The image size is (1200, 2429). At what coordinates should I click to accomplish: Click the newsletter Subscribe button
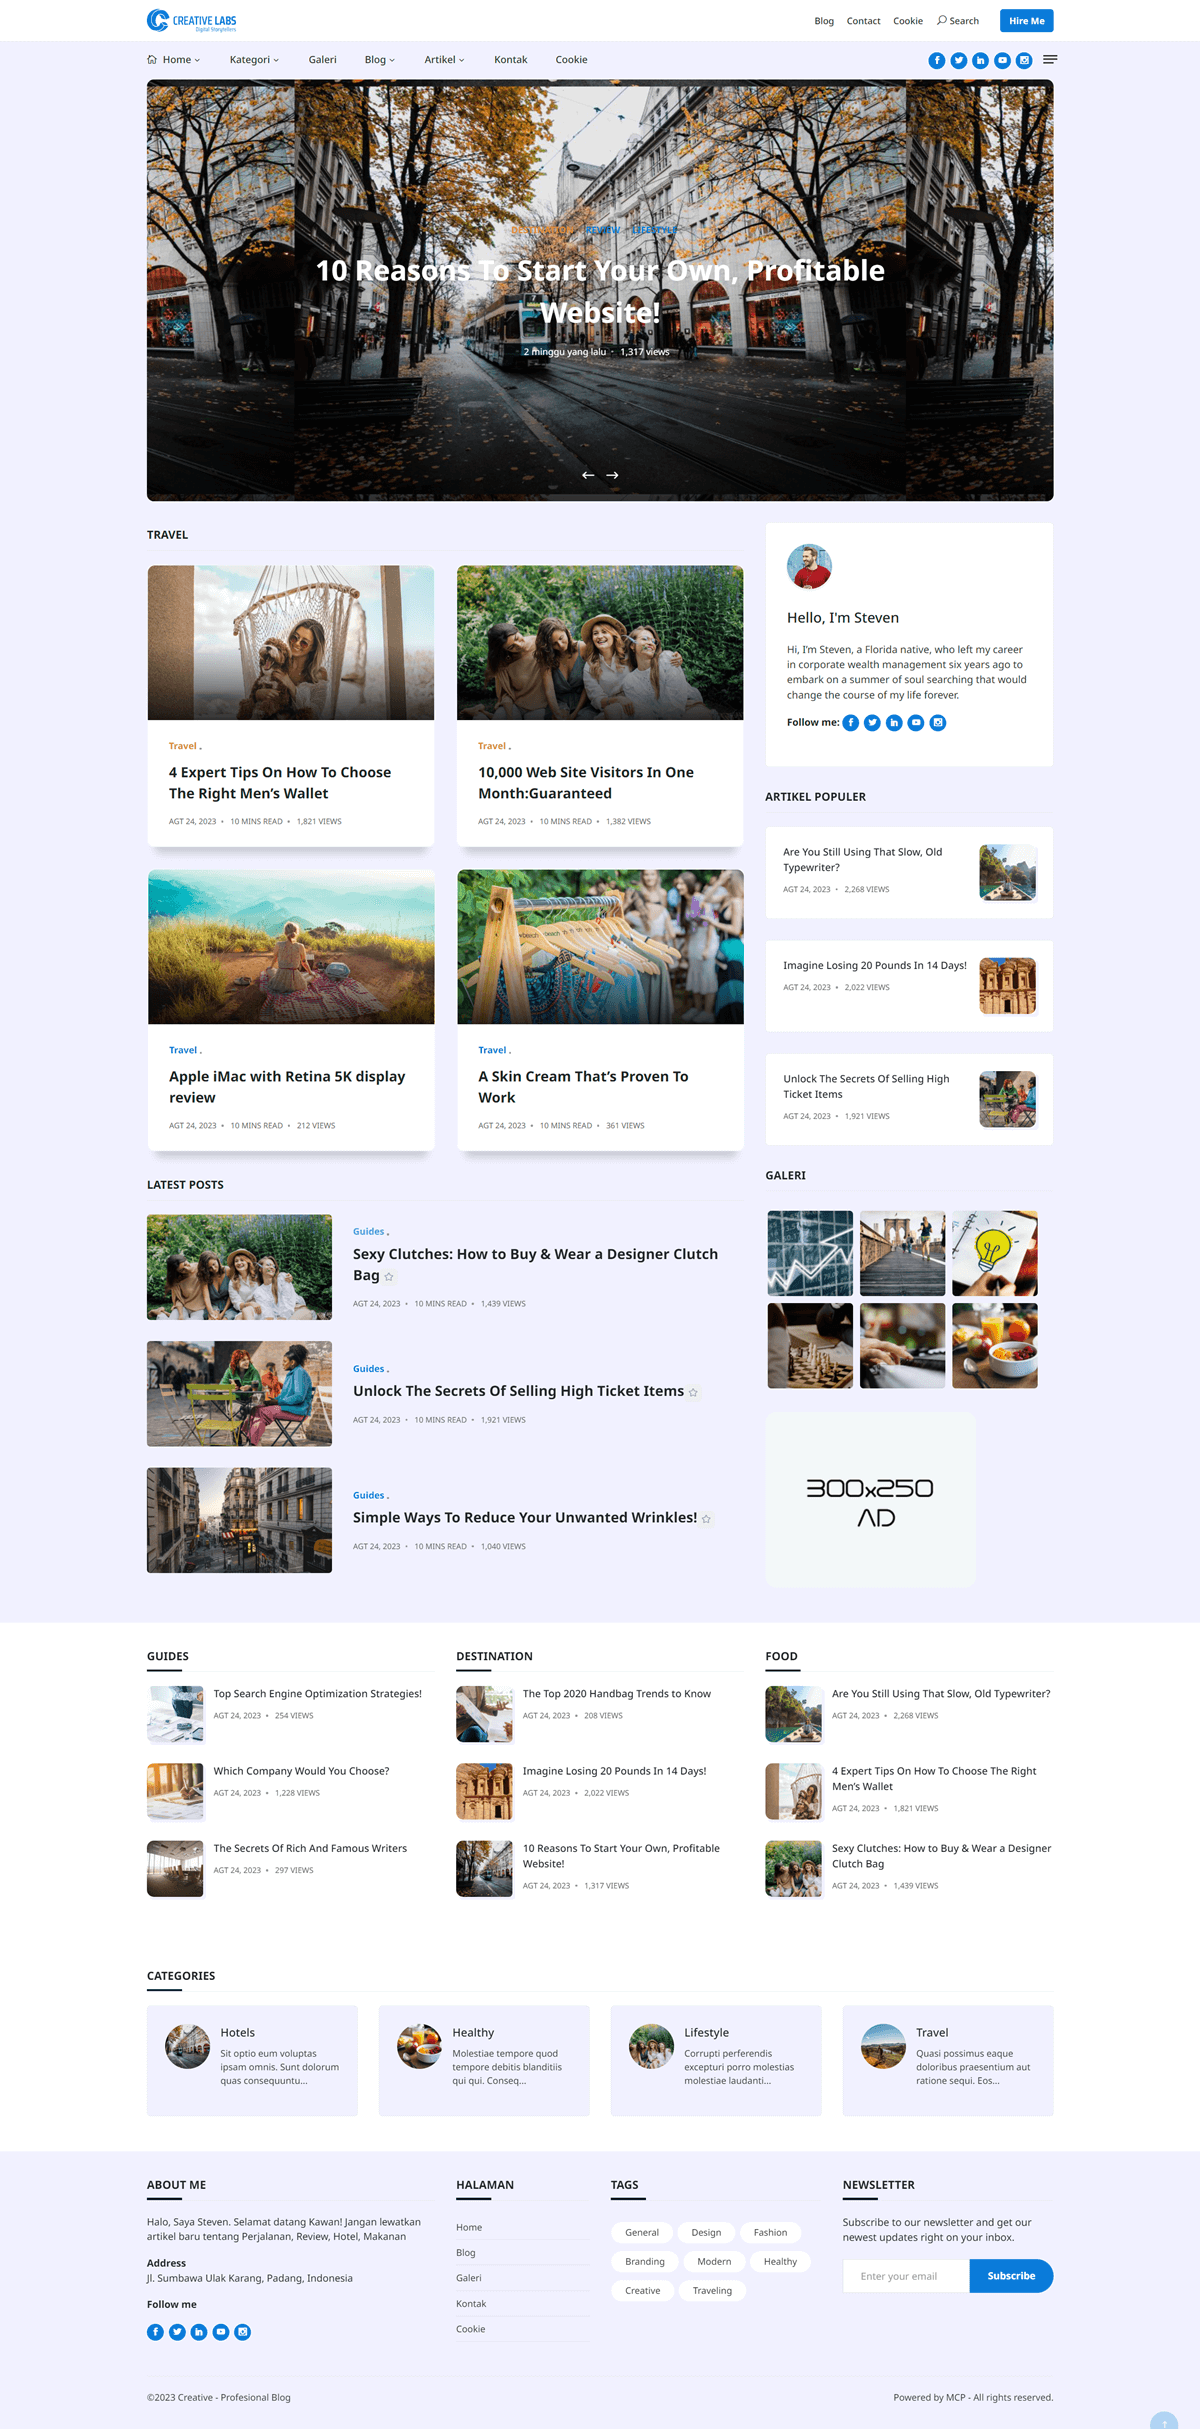point(1010,2276)
